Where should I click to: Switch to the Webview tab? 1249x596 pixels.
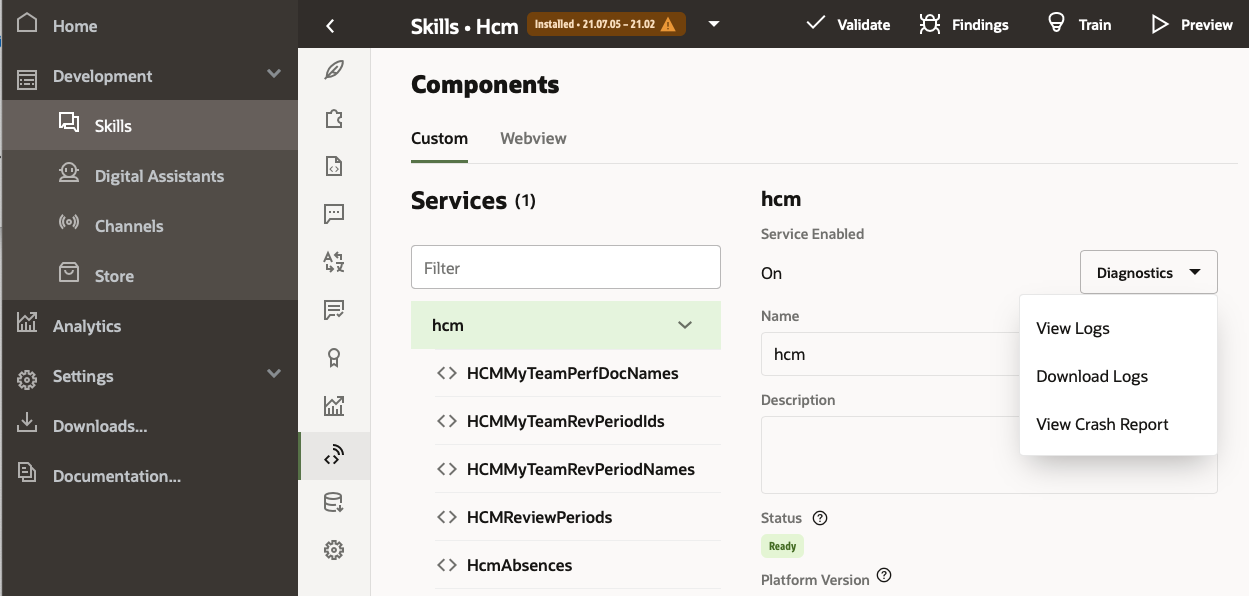(533, 138)
